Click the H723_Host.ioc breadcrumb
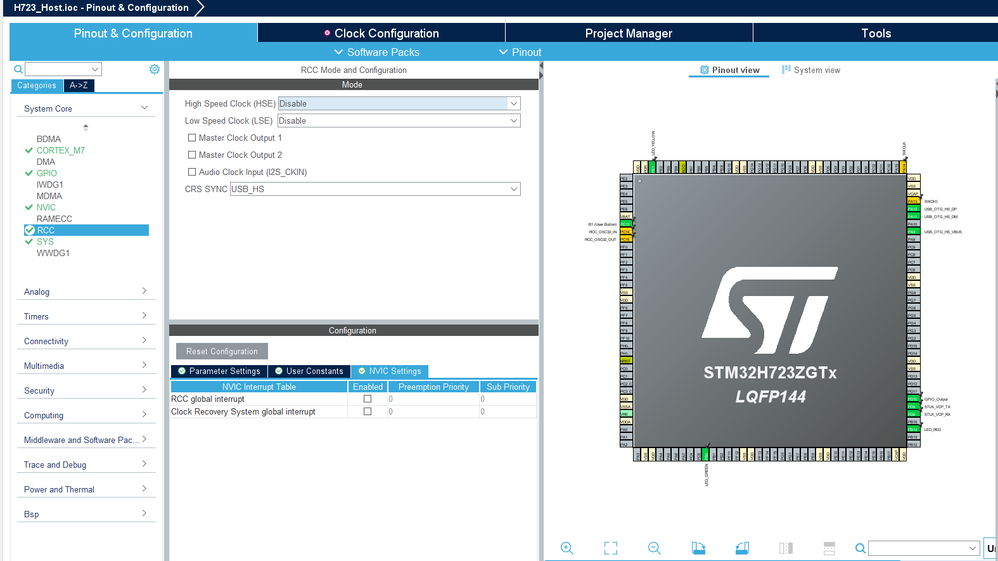 click(101, 8)
